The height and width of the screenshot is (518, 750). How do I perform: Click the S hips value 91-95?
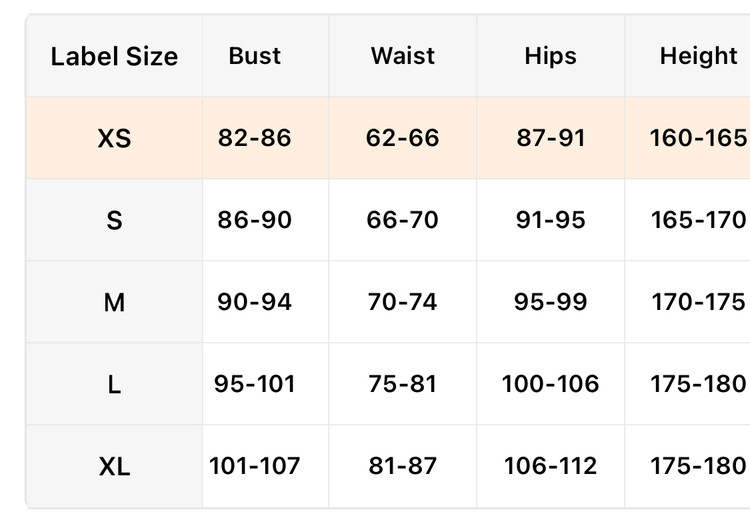click(x=550, y=220)
